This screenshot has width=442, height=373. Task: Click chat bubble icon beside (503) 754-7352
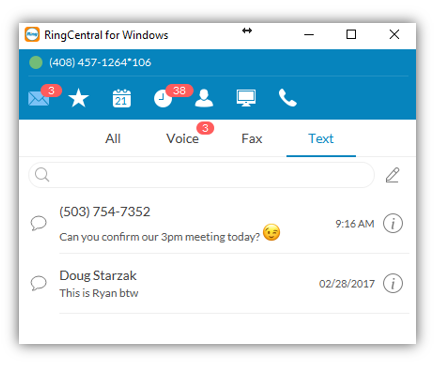[x=39, y=223]
